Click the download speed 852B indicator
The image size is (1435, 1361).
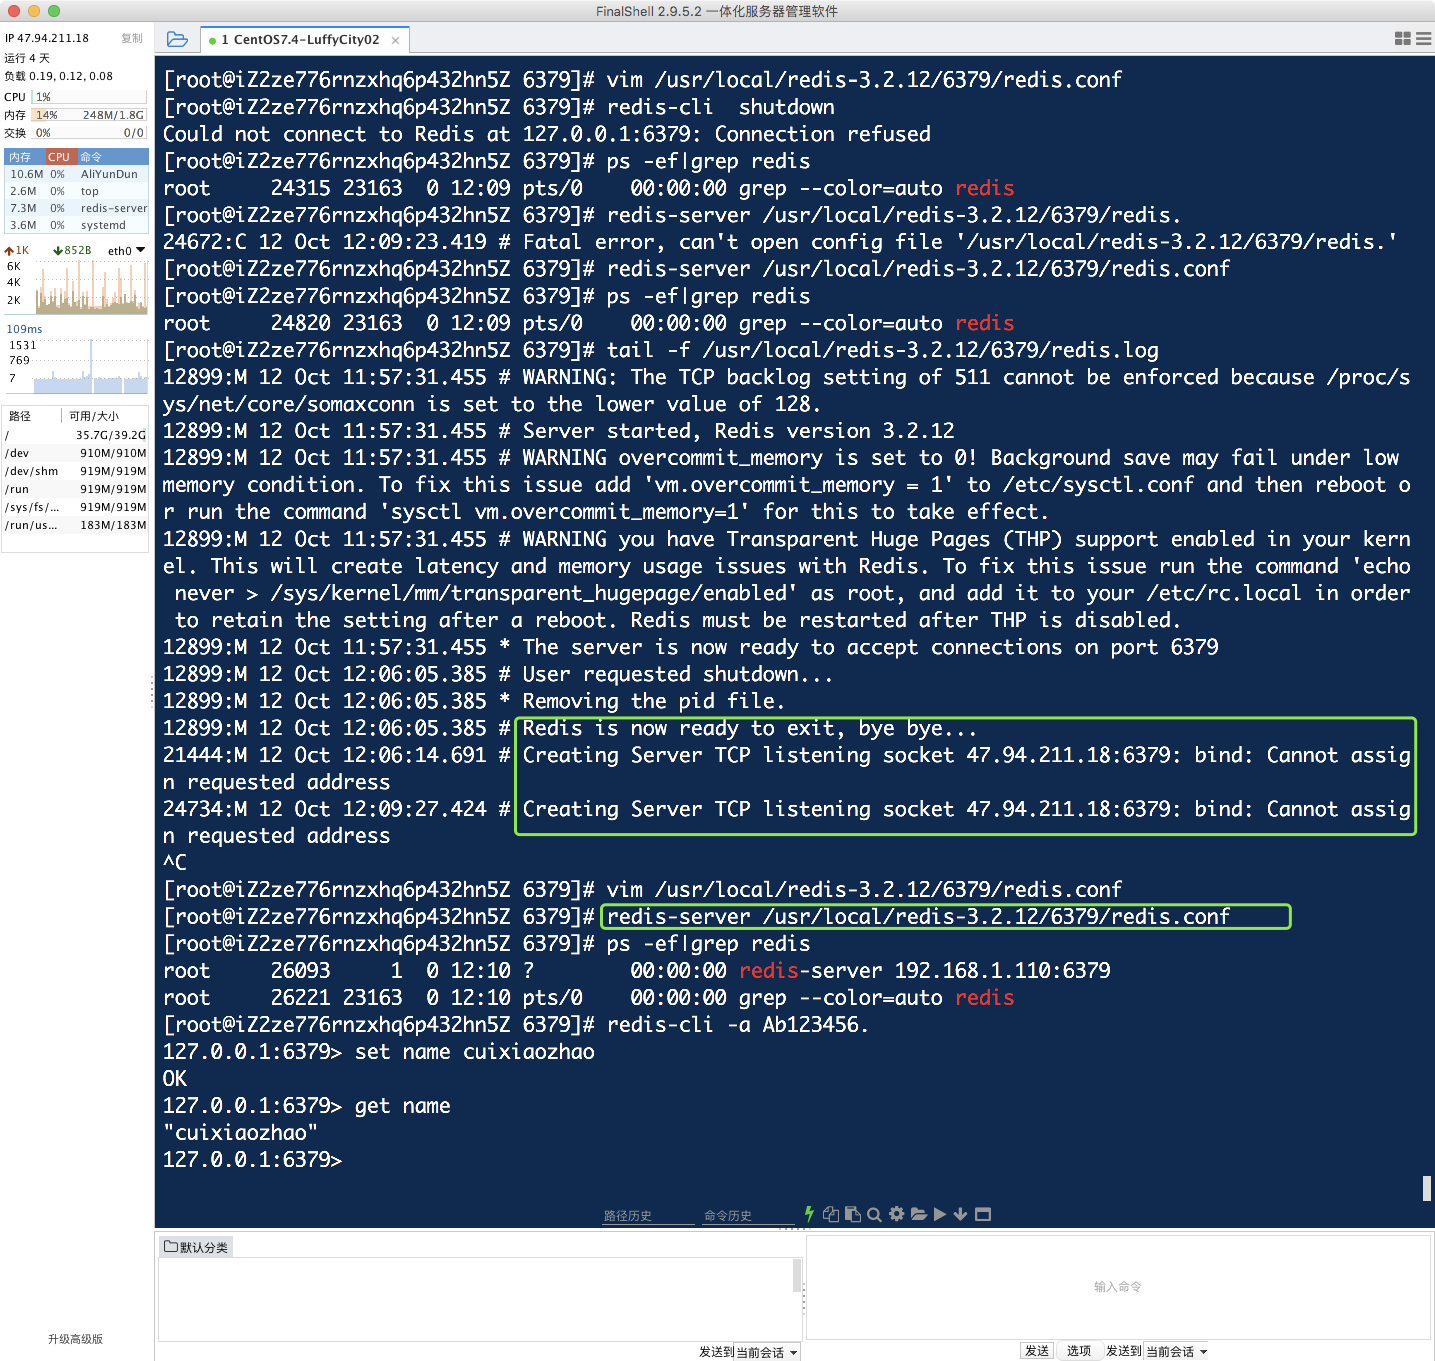point(72,251)
